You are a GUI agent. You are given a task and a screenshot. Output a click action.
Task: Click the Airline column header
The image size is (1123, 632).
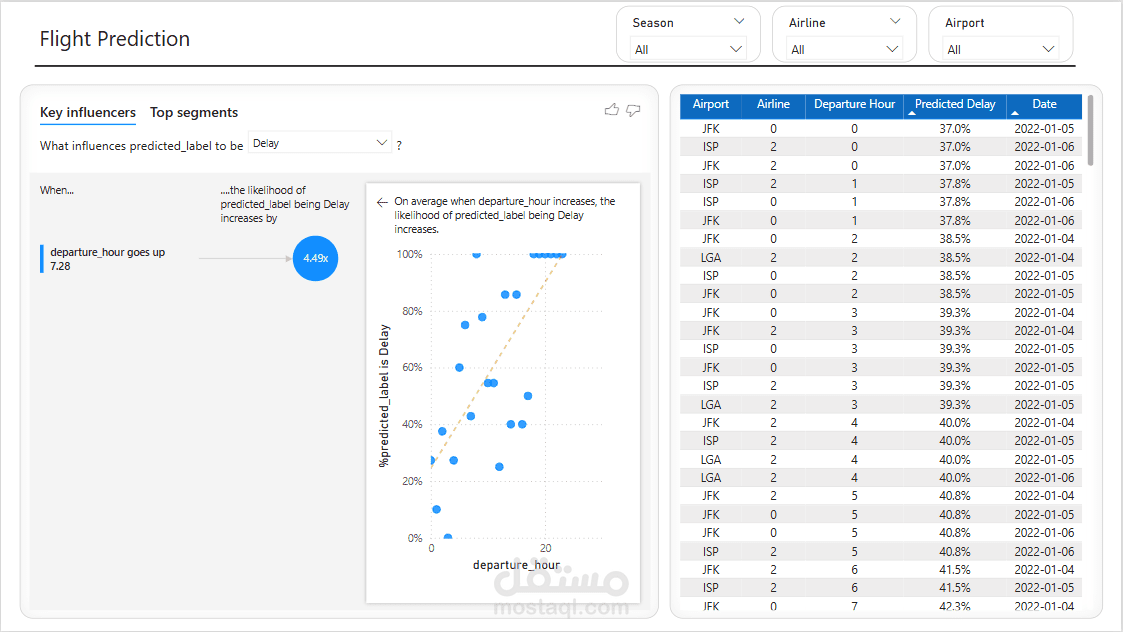tap(773, 105)
